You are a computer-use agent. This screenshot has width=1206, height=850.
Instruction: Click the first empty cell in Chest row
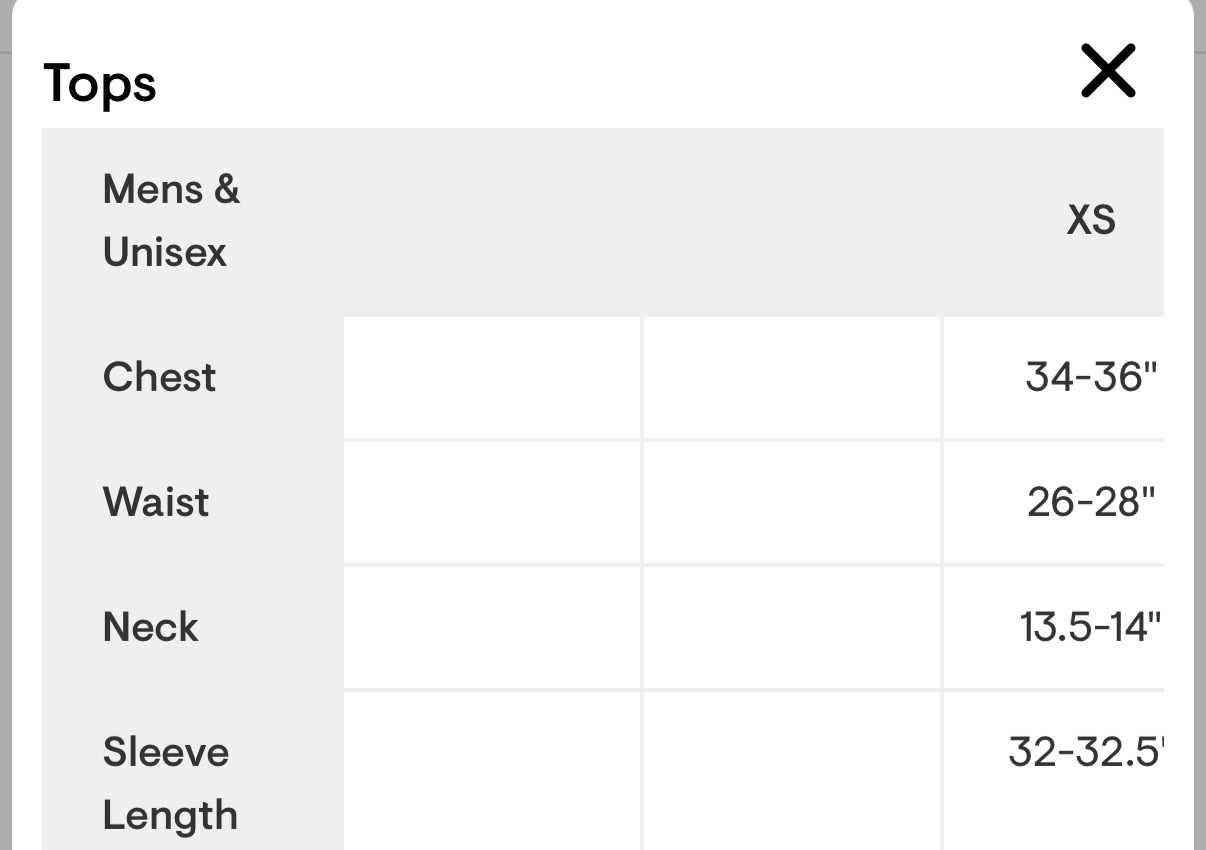[x=491, y=378]
